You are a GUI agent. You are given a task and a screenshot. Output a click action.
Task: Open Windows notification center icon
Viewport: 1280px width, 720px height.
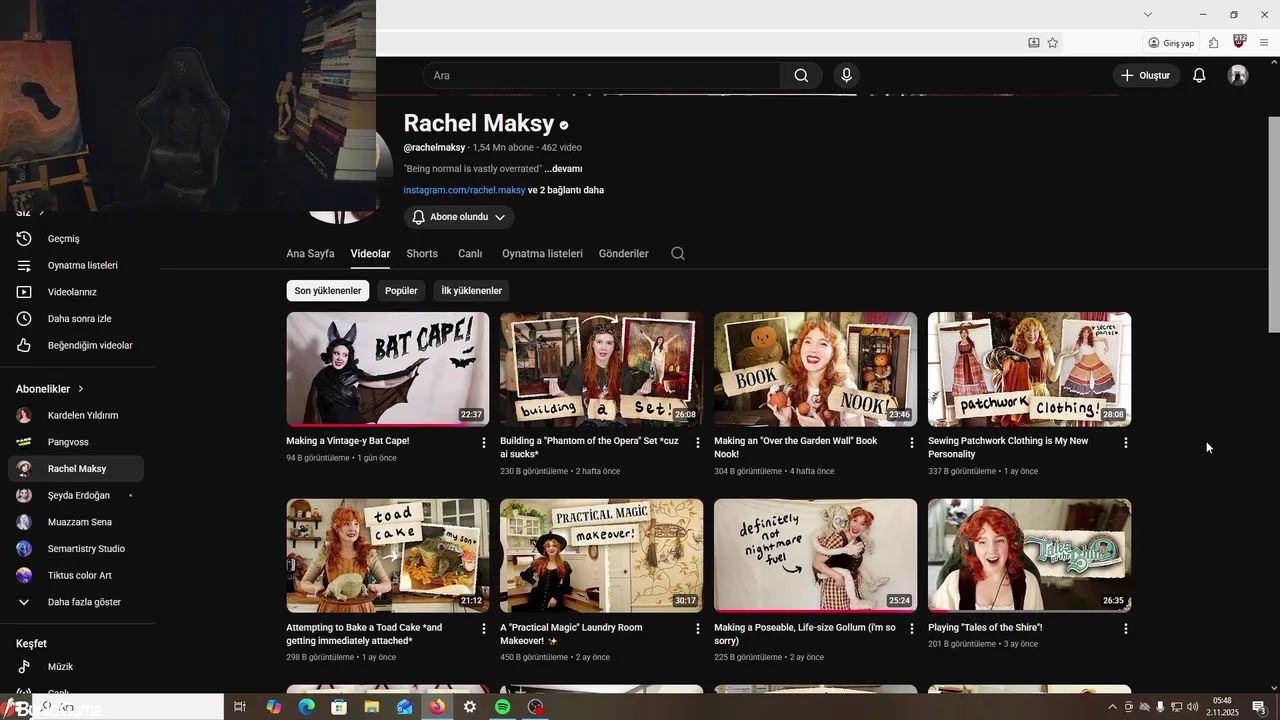(1259, 707)
